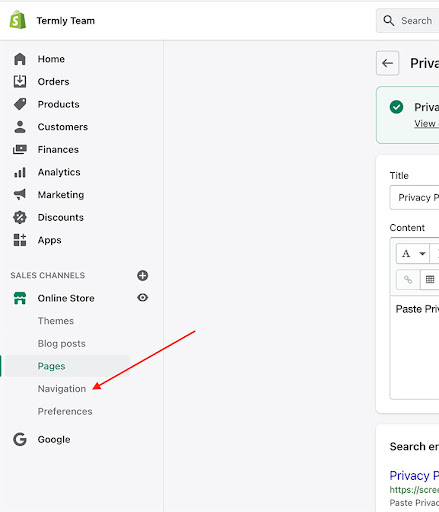Open the Analytics bar chart icon
This screenshot has width=439, height=512.
point(20,172)
